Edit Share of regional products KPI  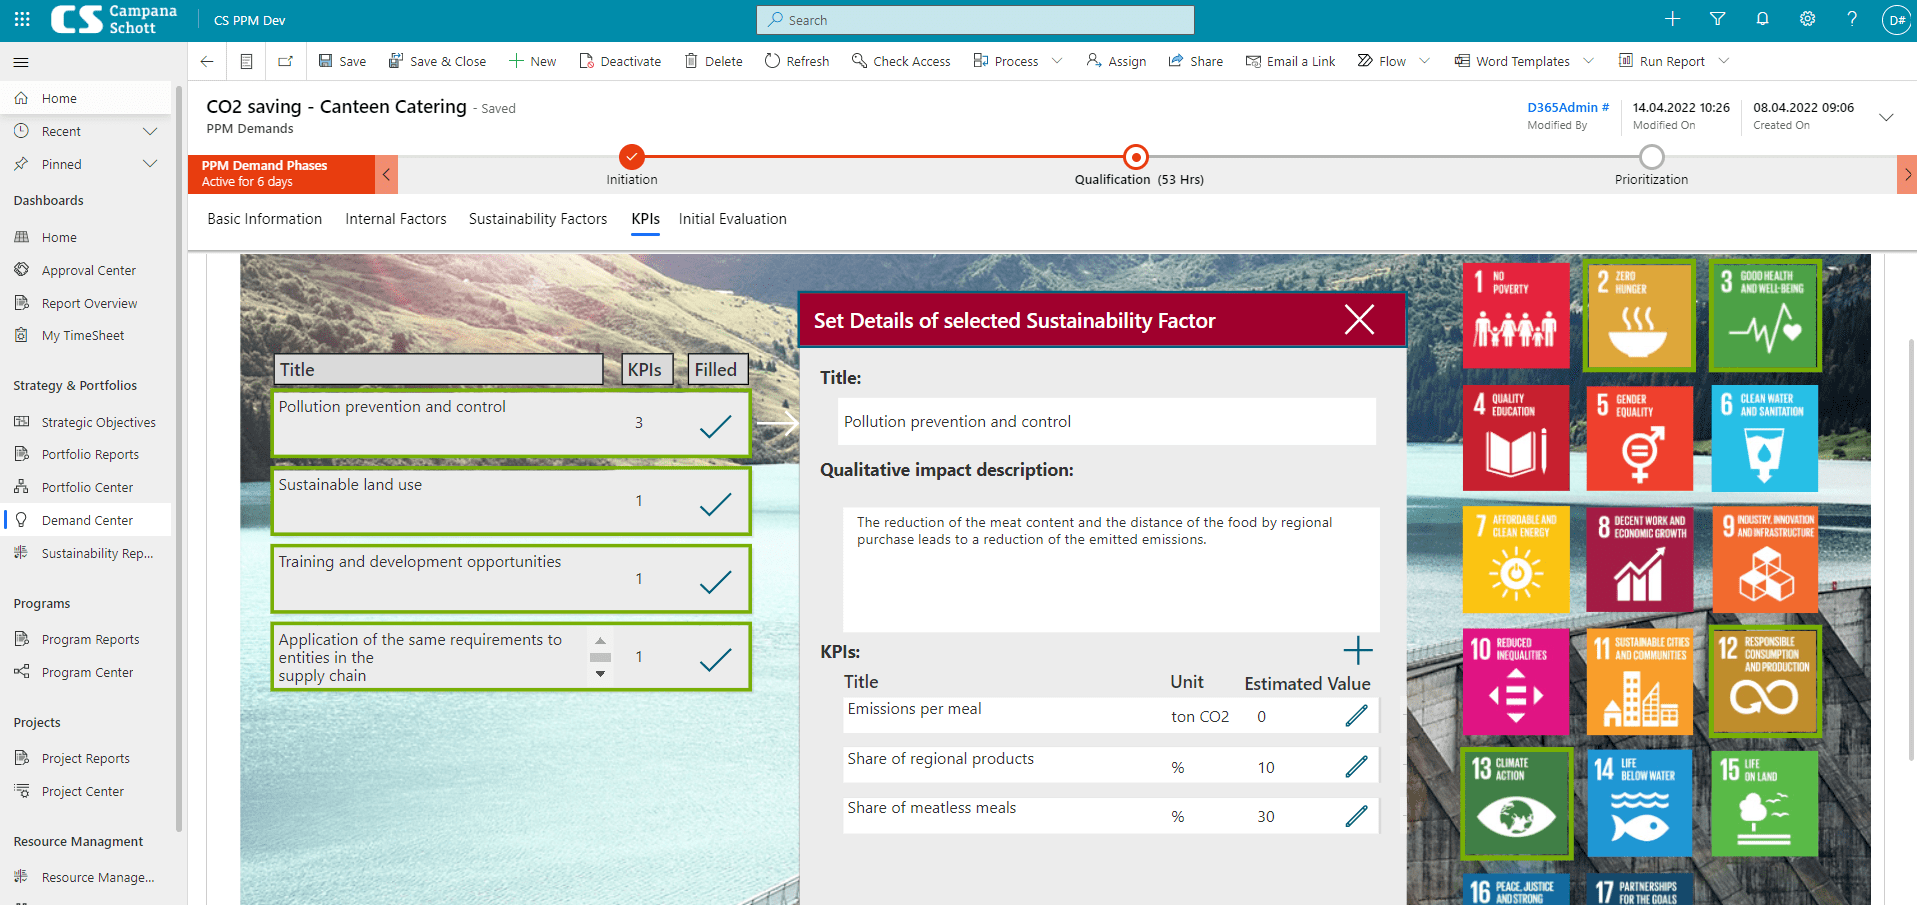pyautogui.click(x=1356, y=767)
